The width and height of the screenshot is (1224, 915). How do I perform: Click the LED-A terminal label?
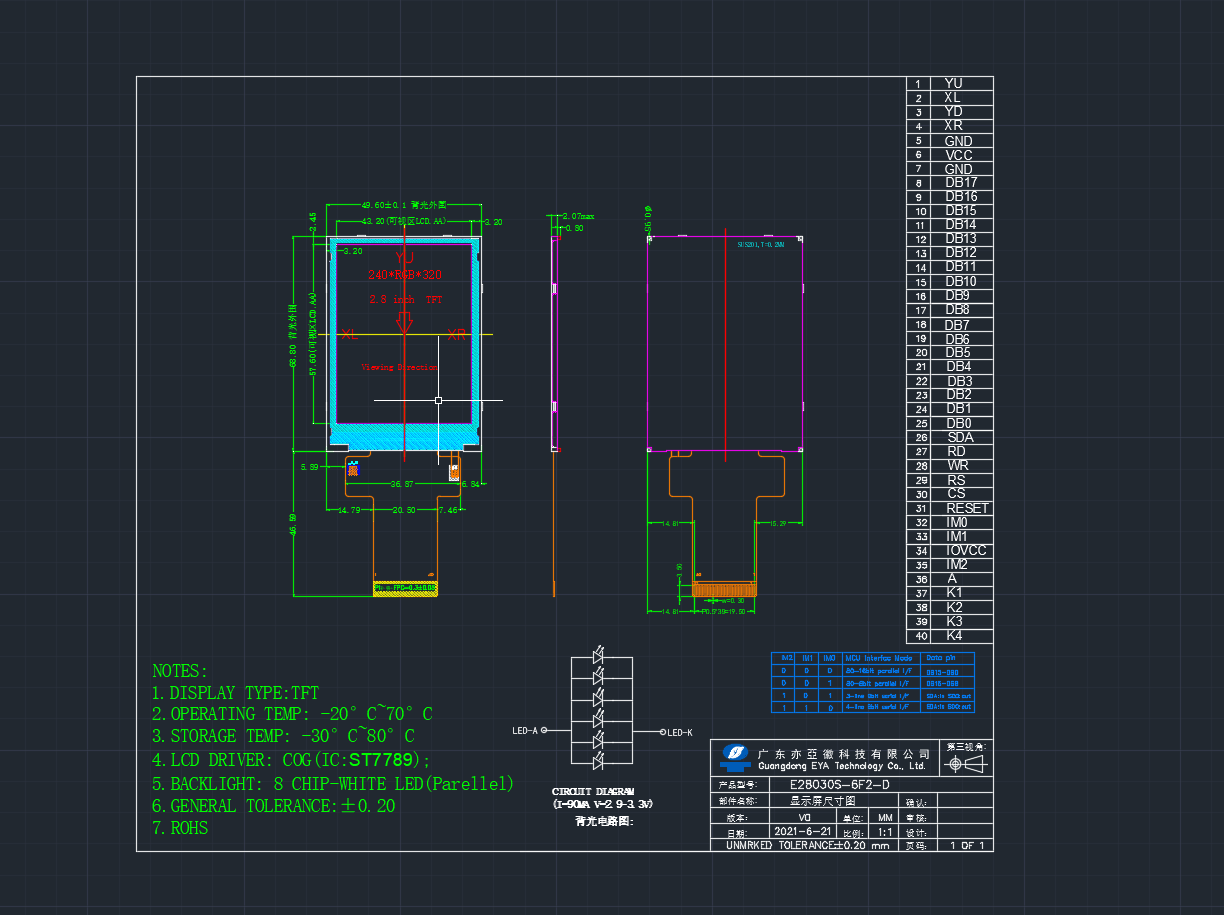pyautogui.click(x=525, y=731)
